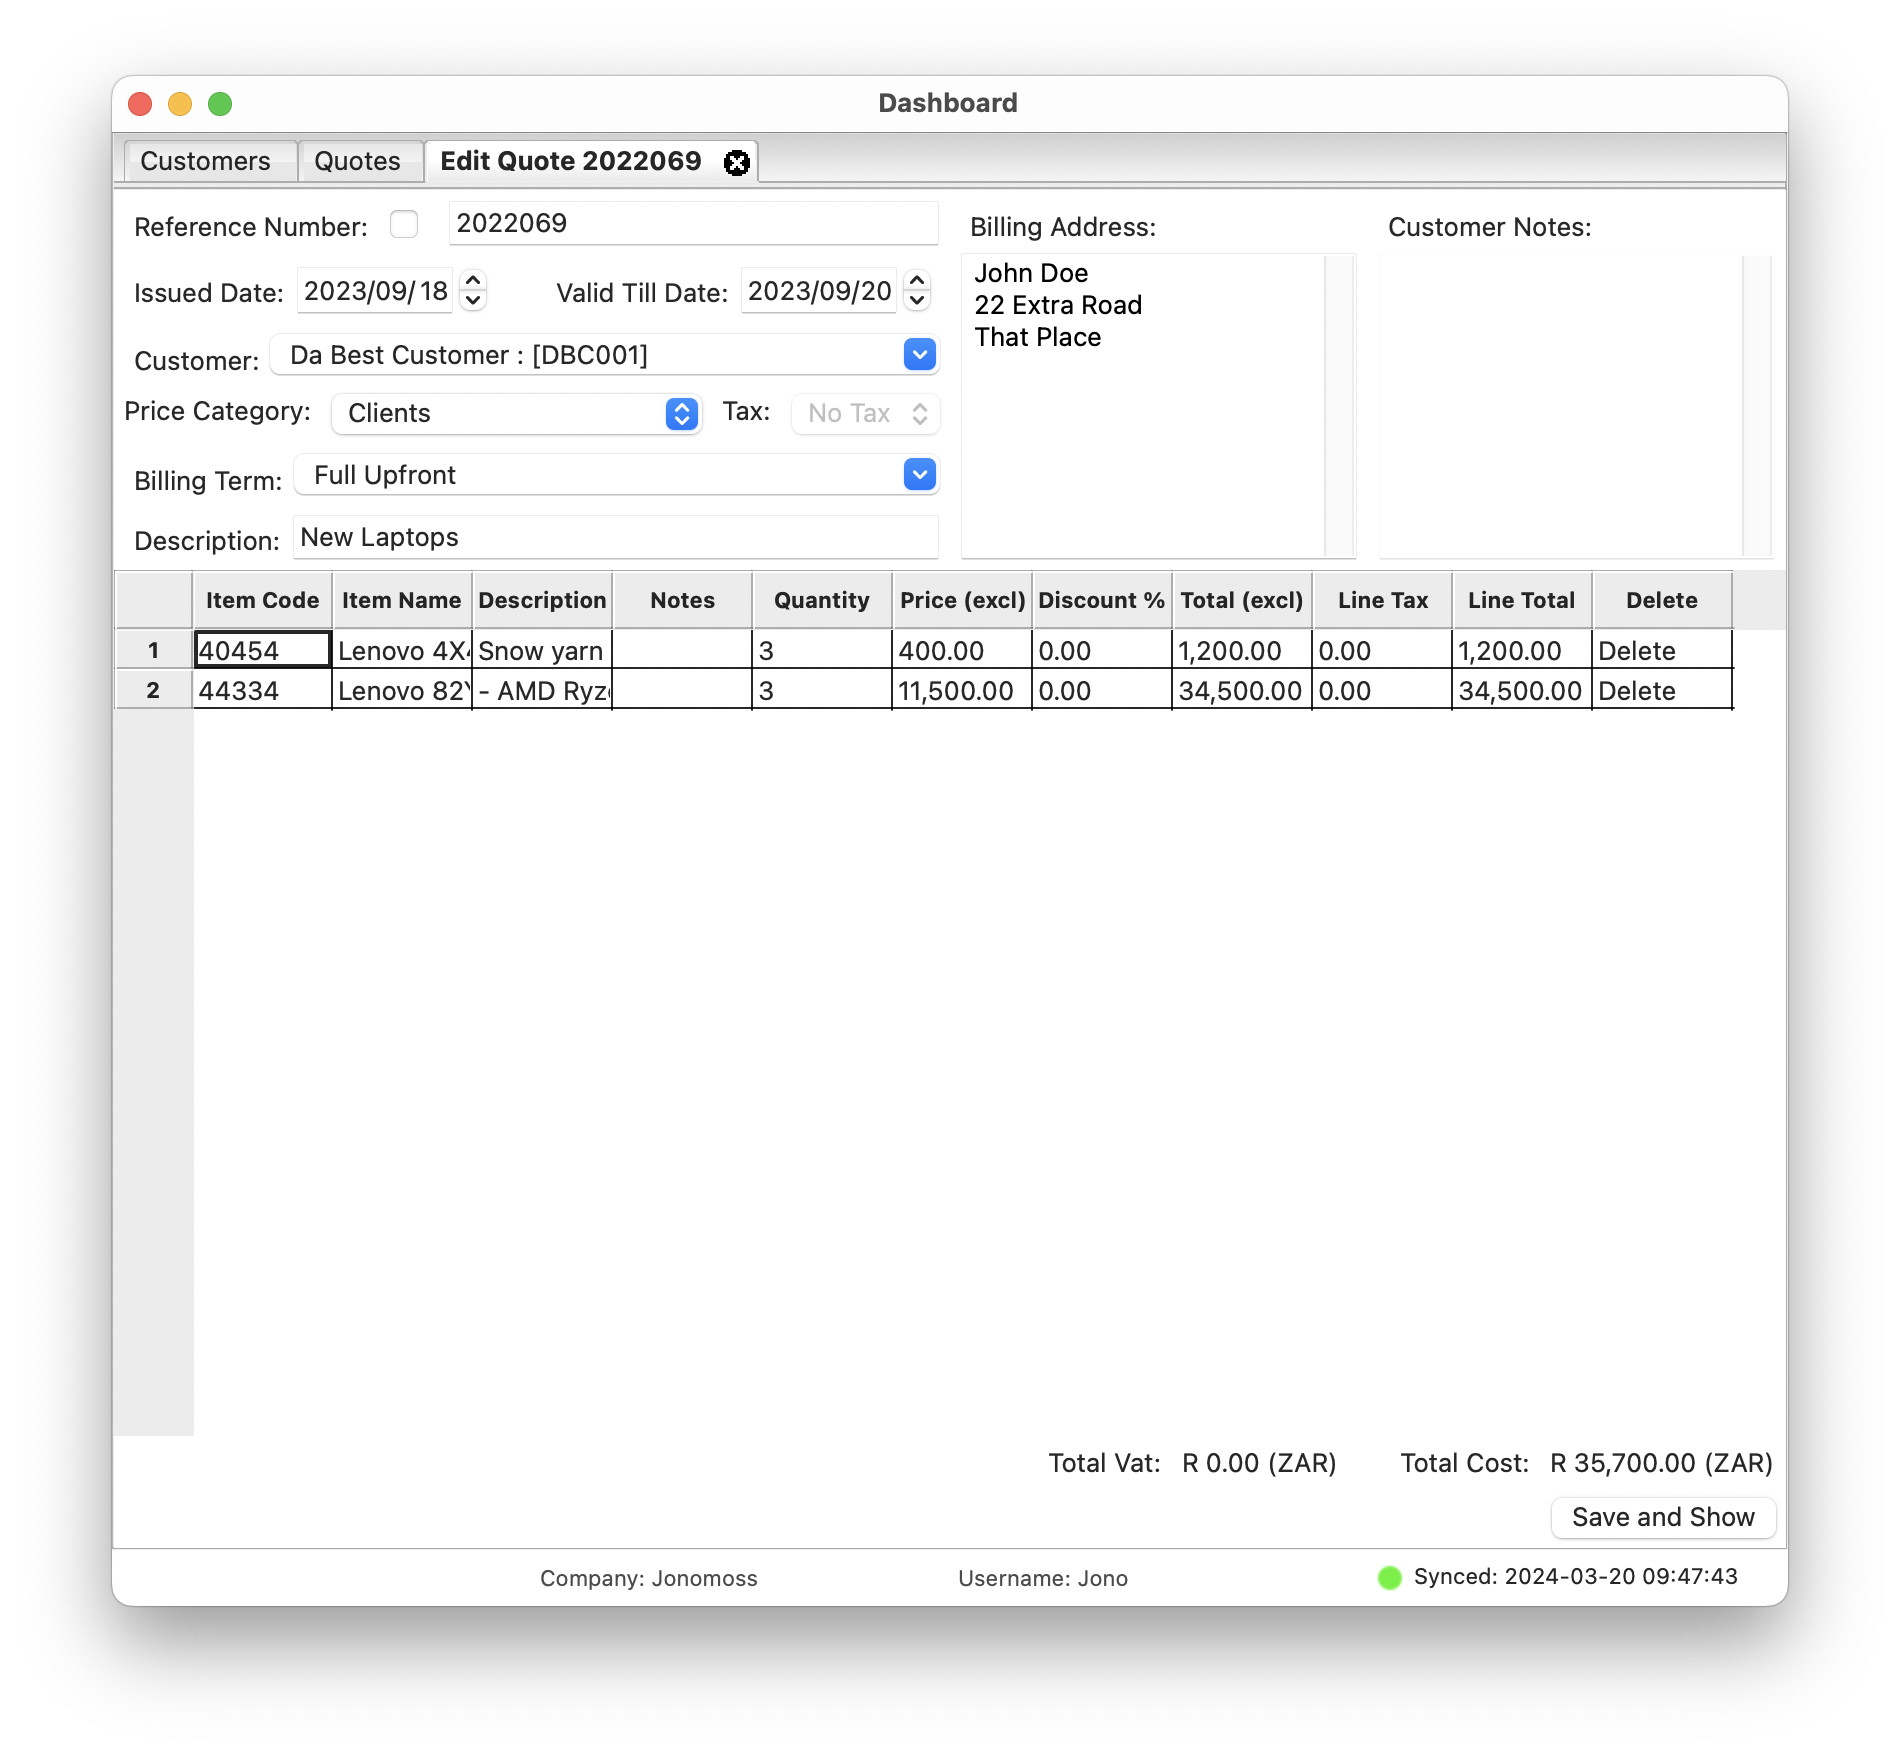The image size is (1900, 1754).
Task: Click the Billing Term Full Upfront field
Action: pyautogui.click(x=616, y=474)
